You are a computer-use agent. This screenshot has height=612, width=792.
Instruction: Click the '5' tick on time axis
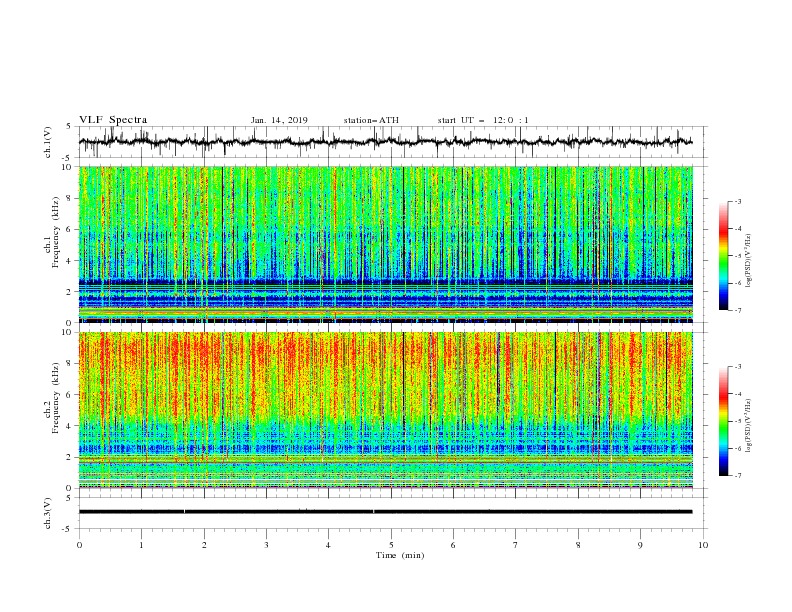391,545
